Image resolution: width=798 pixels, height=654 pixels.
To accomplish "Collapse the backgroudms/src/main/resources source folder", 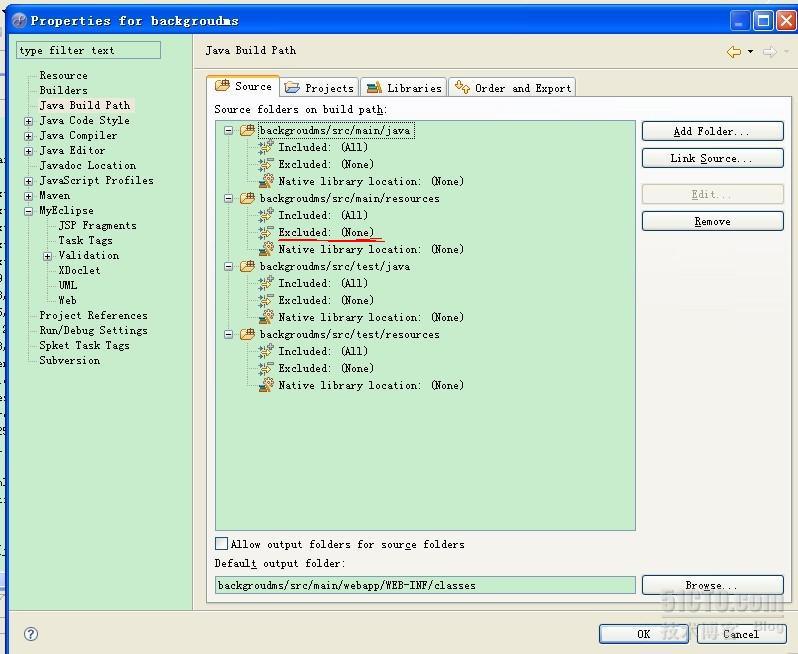I will click(229, 198).
